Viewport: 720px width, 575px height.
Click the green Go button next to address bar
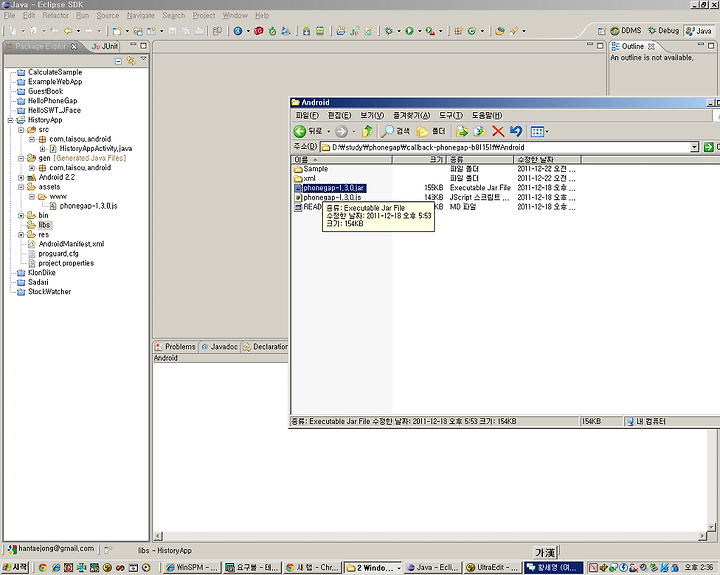tap(709, 147)
